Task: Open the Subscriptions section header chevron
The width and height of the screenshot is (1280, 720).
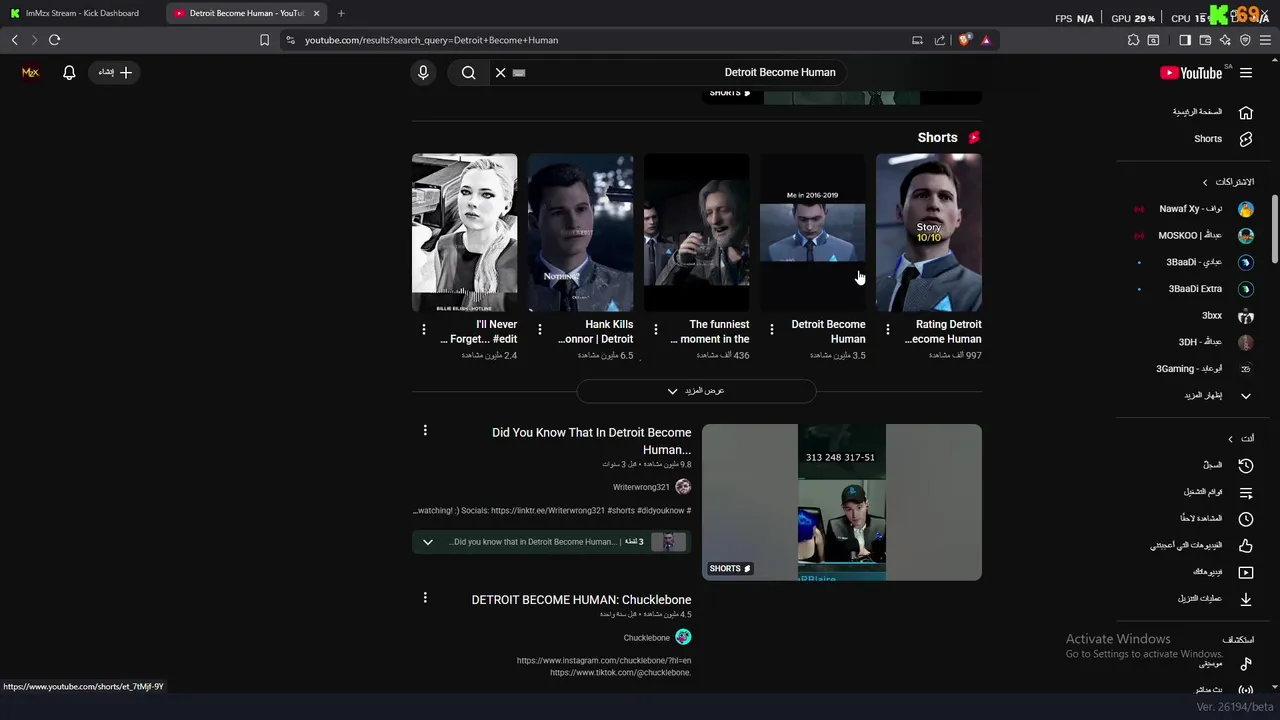Action: (x=1205, y=182)
